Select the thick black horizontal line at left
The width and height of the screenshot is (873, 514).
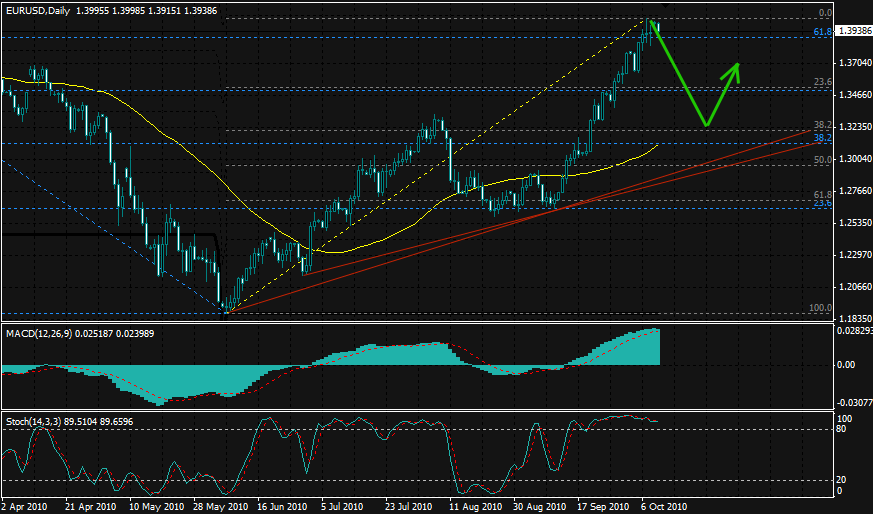tap(108, 234)
